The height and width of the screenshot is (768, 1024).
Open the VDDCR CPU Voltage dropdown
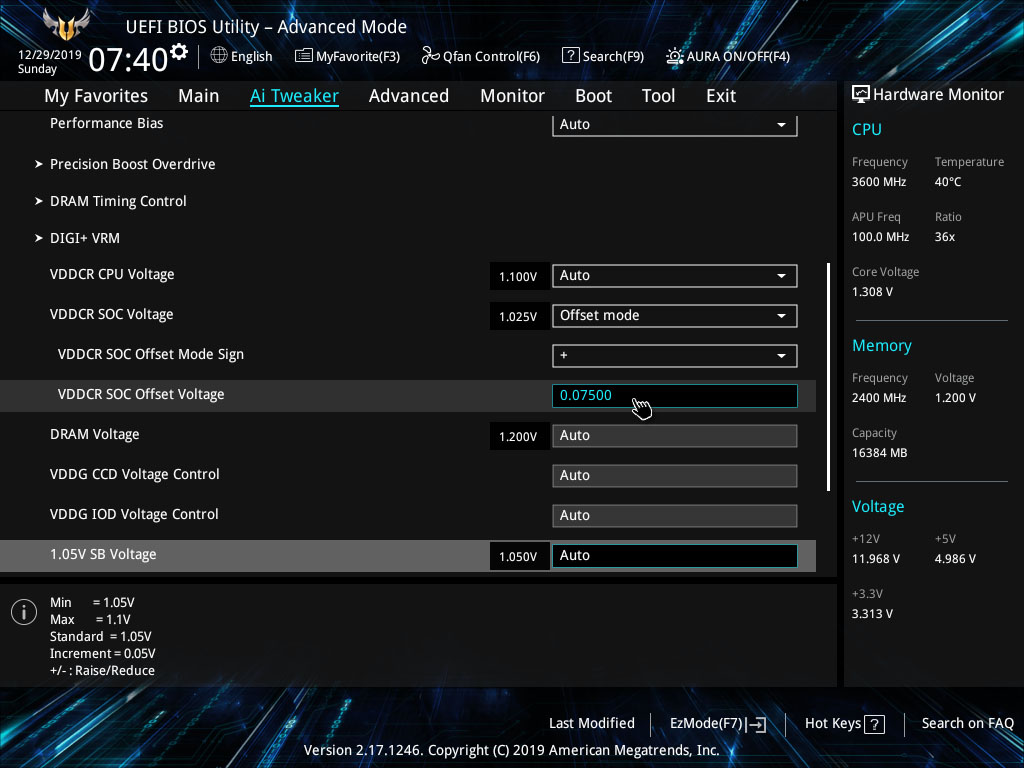tap(675, 276)
